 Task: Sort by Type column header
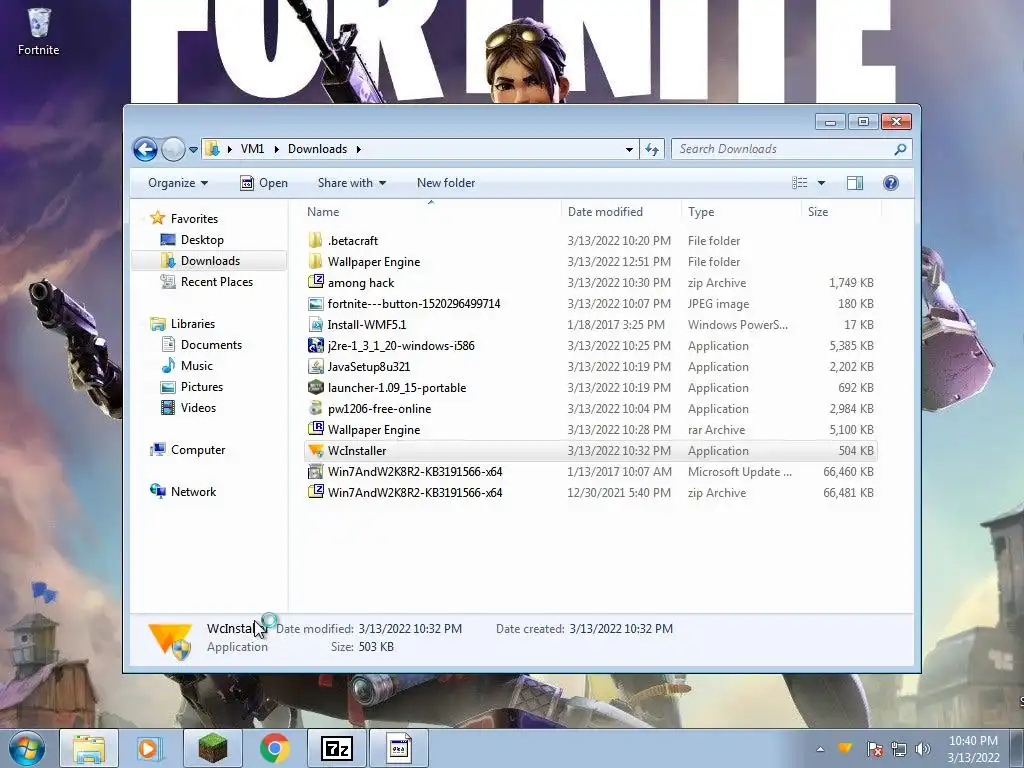point(741,212)
